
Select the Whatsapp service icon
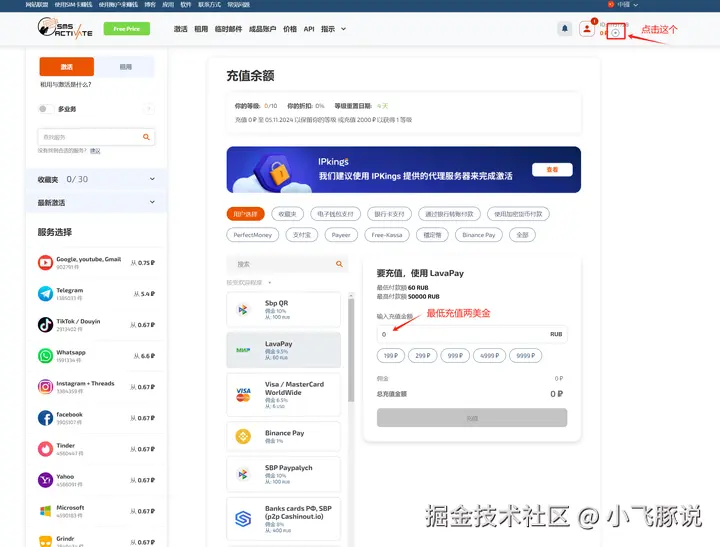pos(45,356)
